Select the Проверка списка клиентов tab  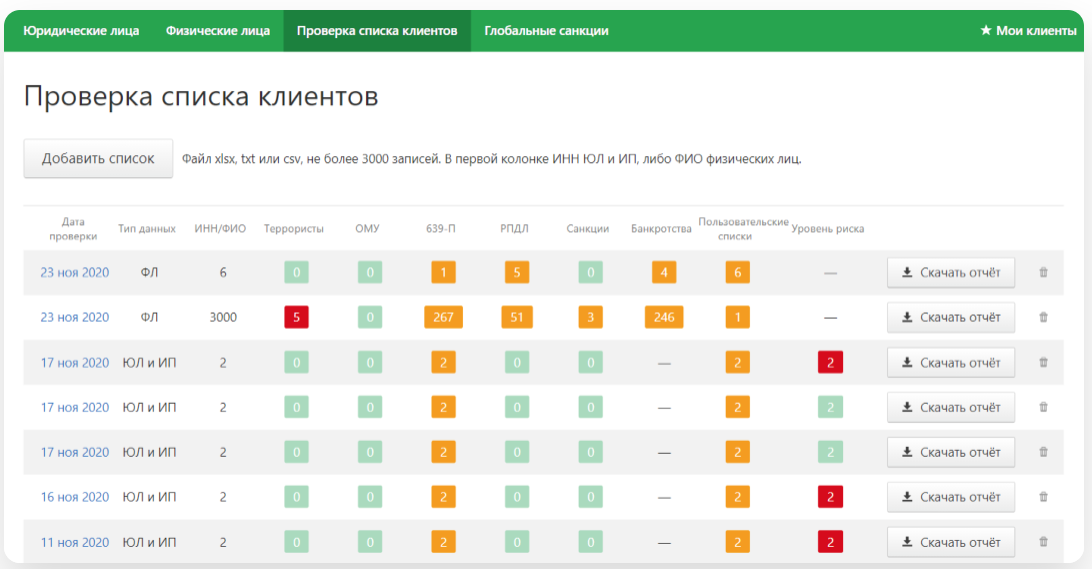(377, 31)
